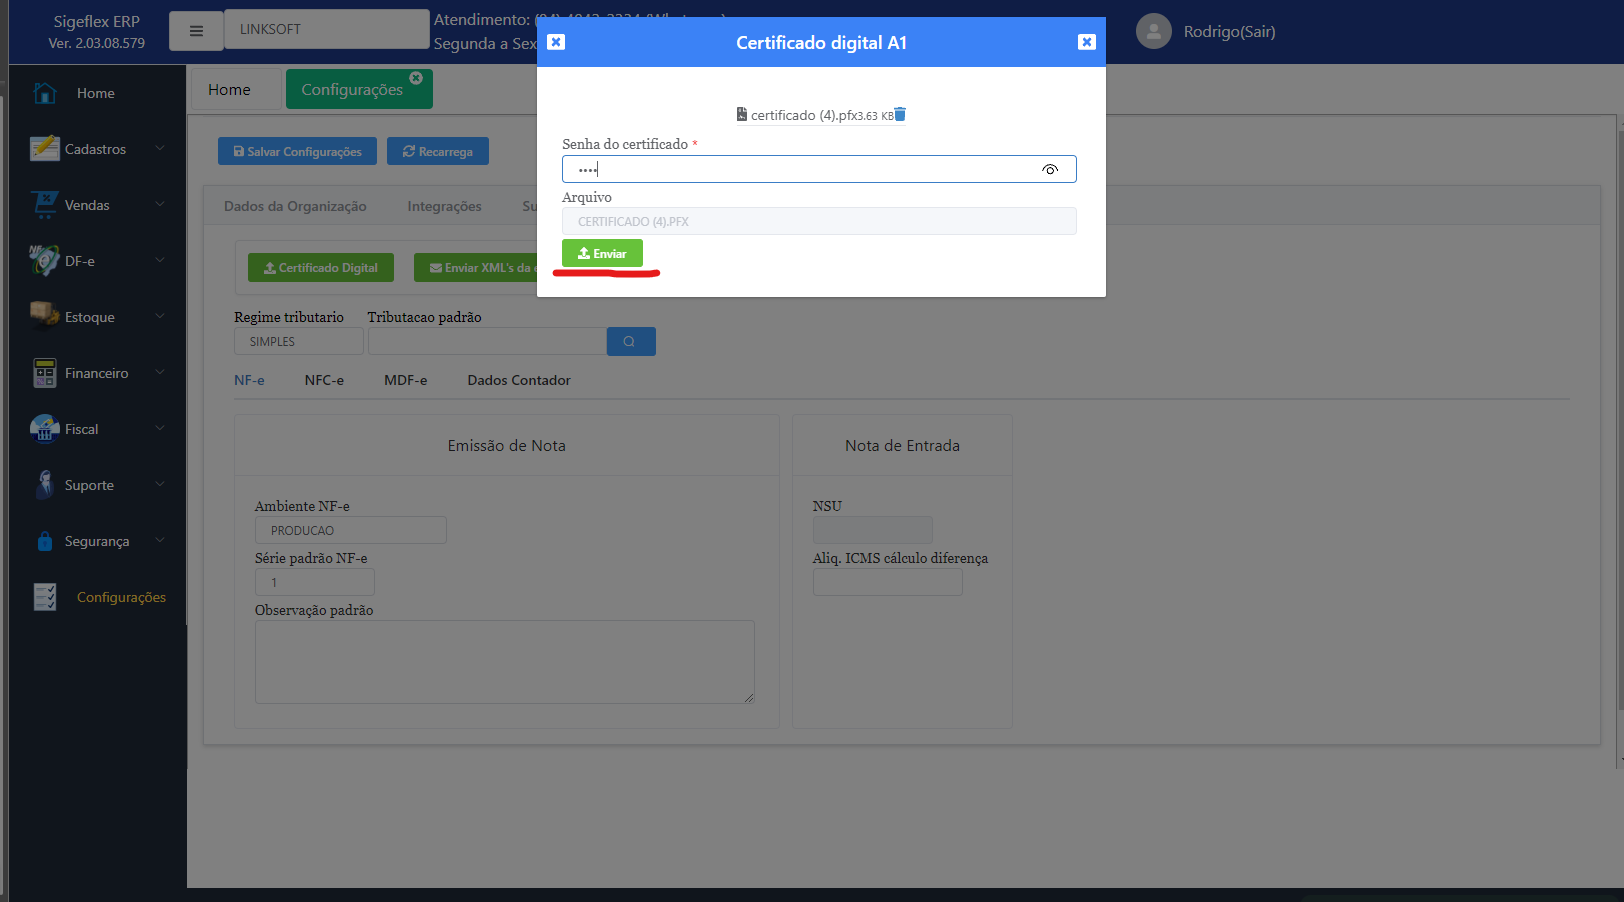Switch to the NFC-e tab
This screenshot has width=1624, height=902.
tap(324, 380)
